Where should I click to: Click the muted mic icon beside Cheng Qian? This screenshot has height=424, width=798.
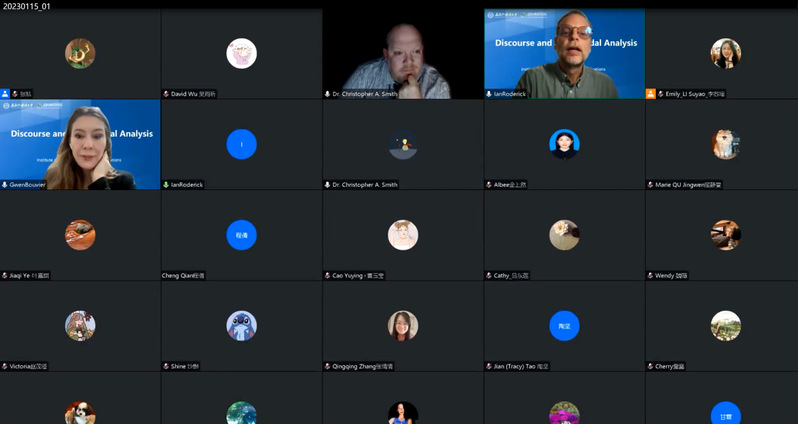[x=166, y=275]
